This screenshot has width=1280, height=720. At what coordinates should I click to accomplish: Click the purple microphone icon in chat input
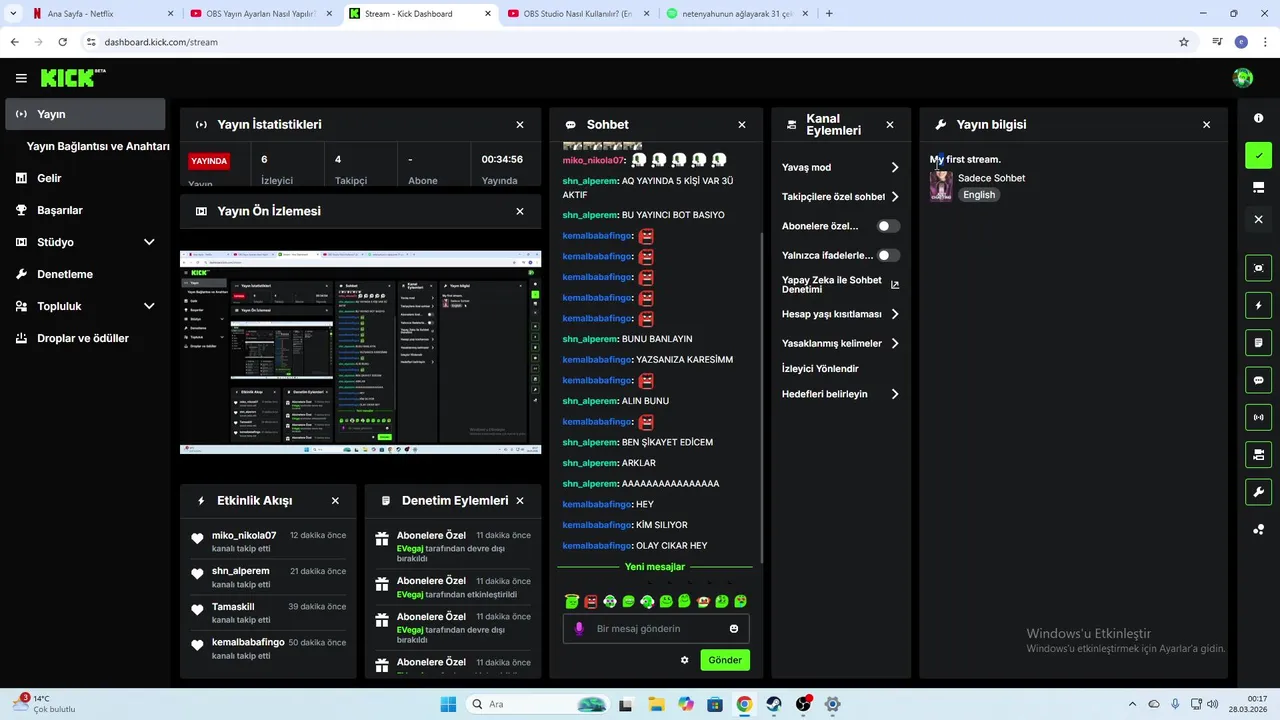(x=578, y=629)
